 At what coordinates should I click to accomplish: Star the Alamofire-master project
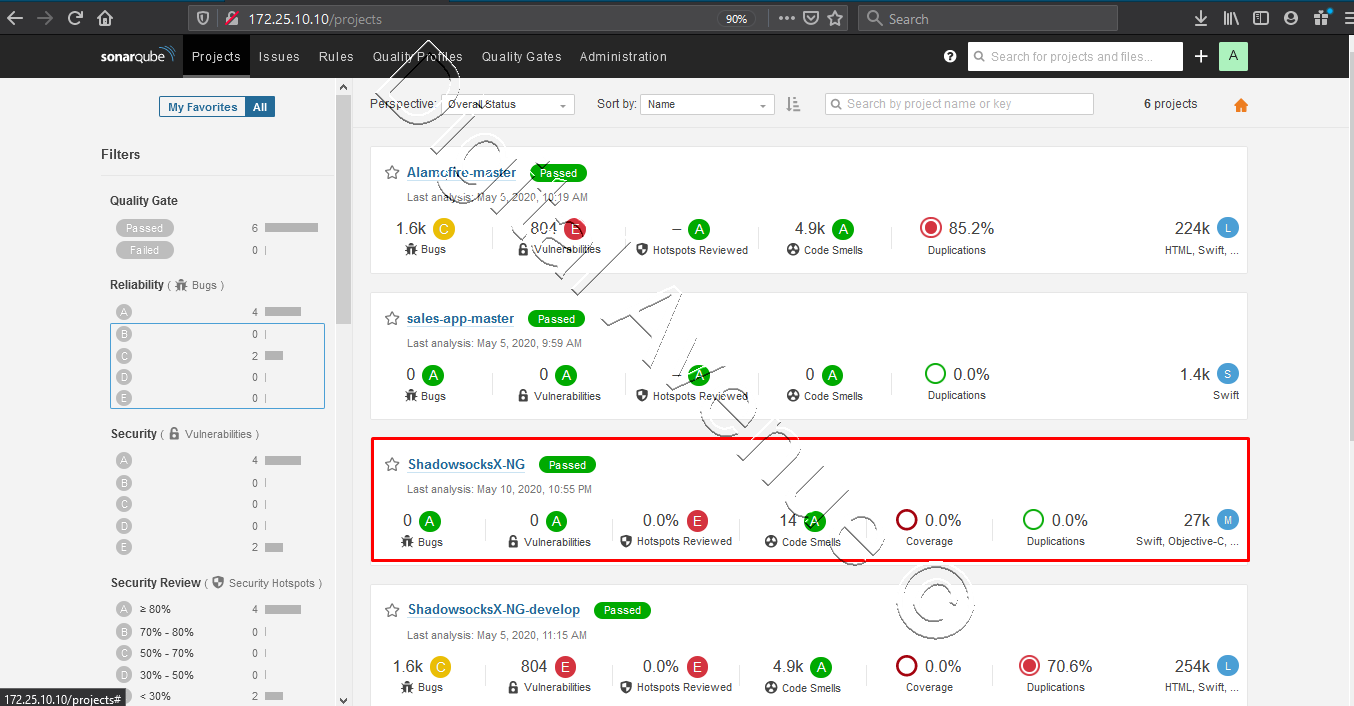coord(391,172)
